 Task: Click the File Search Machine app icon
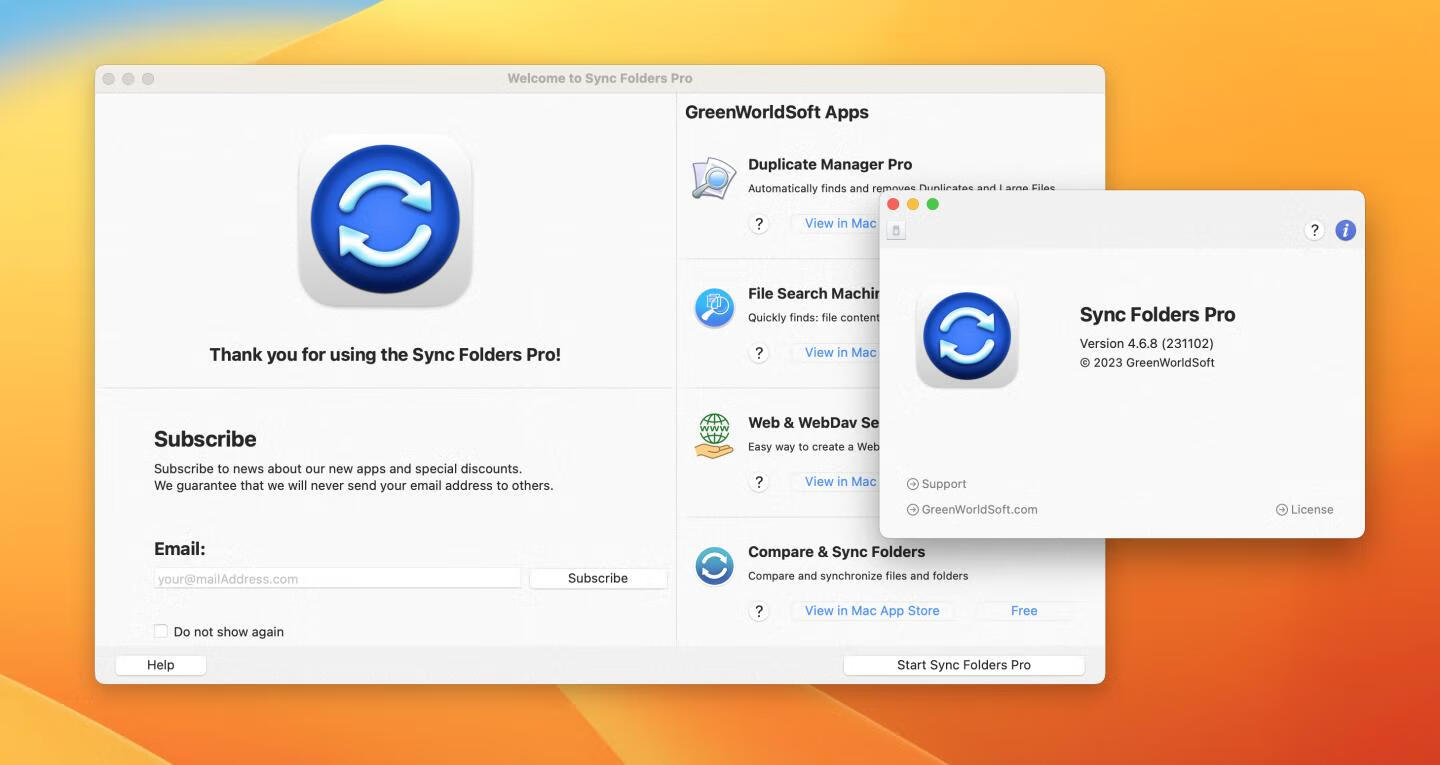pyautogui.click(x=714, y=308)
